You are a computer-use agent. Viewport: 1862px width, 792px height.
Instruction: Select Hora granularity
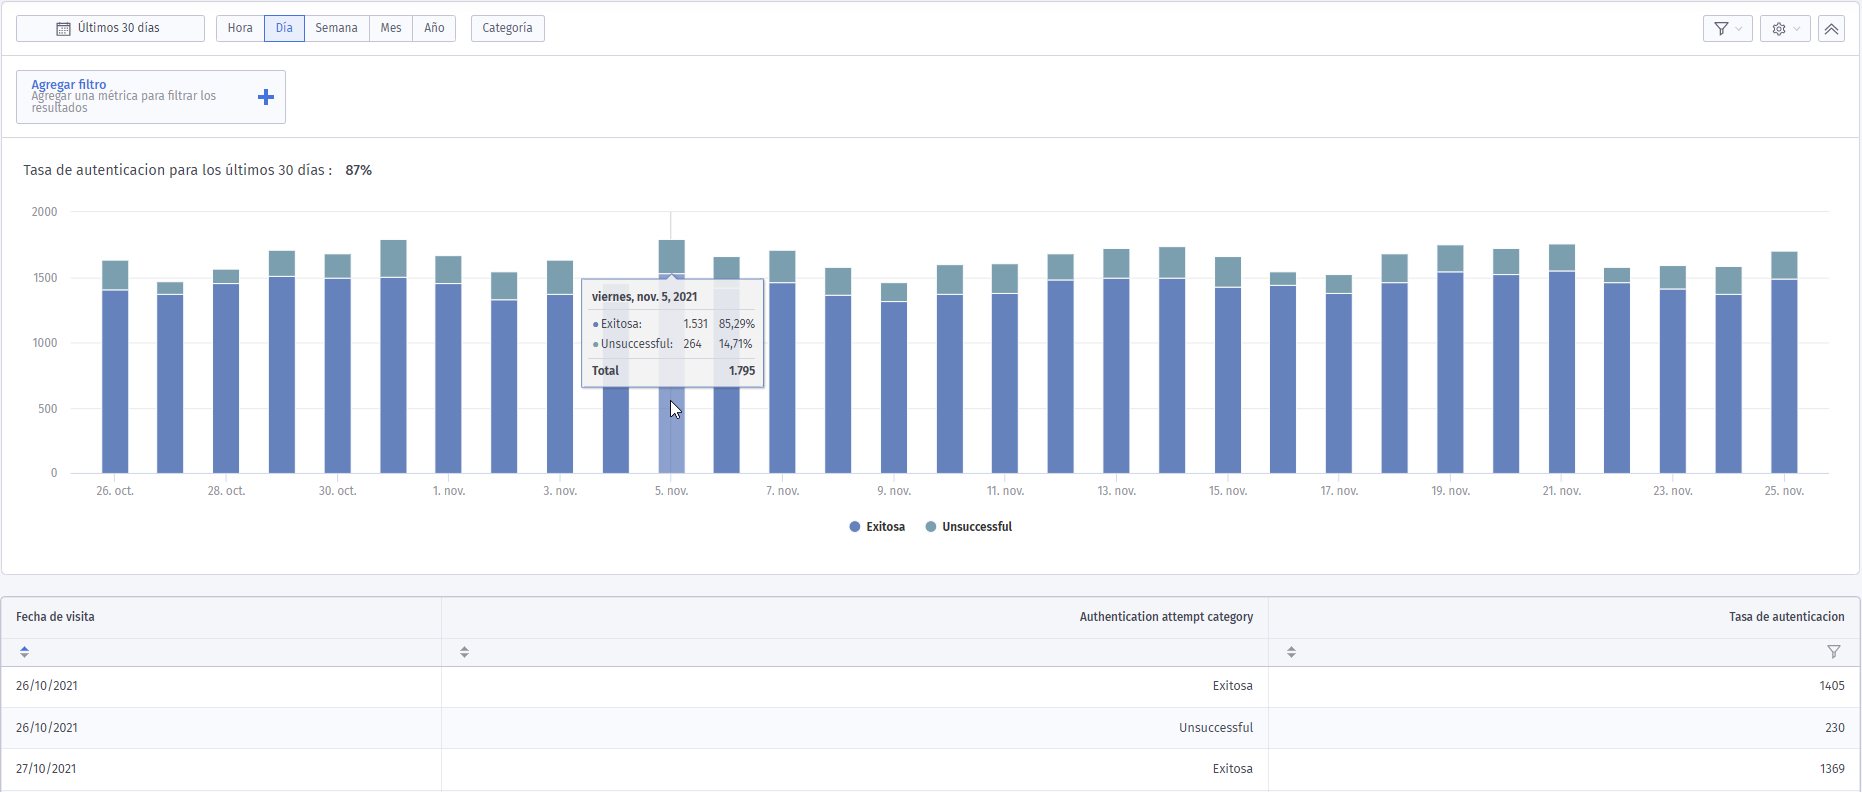240,28
